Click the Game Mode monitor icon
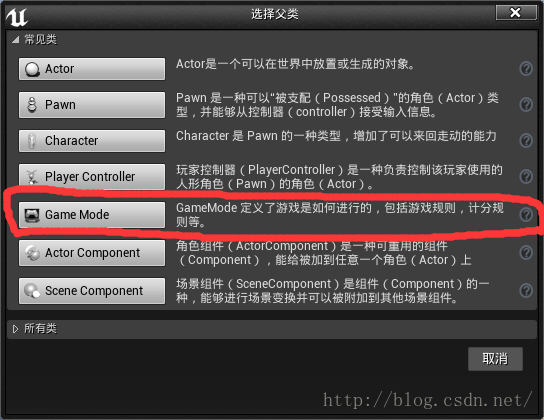 32,215
